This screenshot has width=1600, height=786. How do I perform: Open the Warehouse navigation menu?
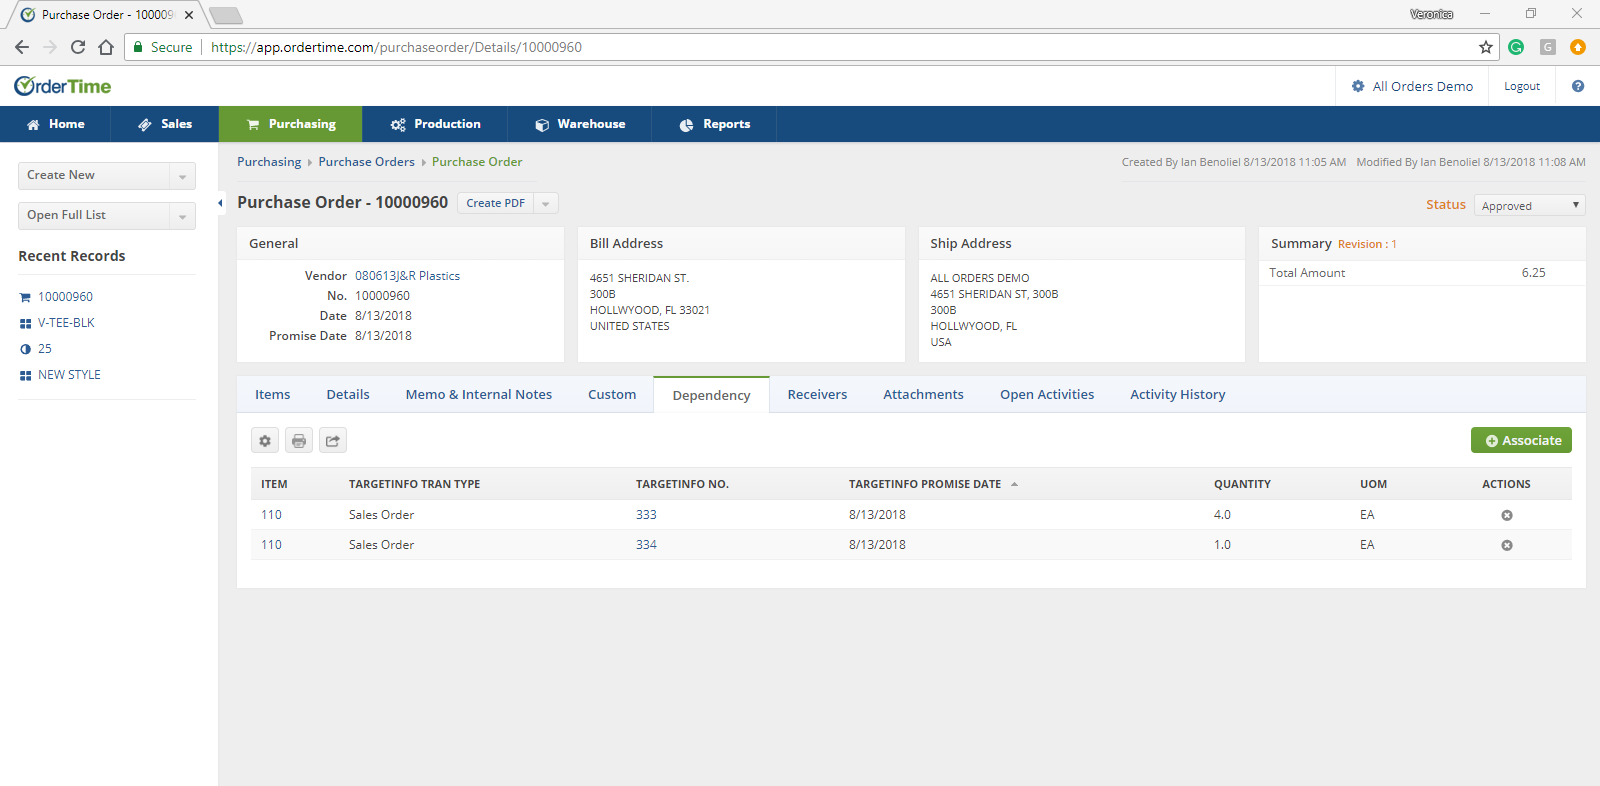580,124
